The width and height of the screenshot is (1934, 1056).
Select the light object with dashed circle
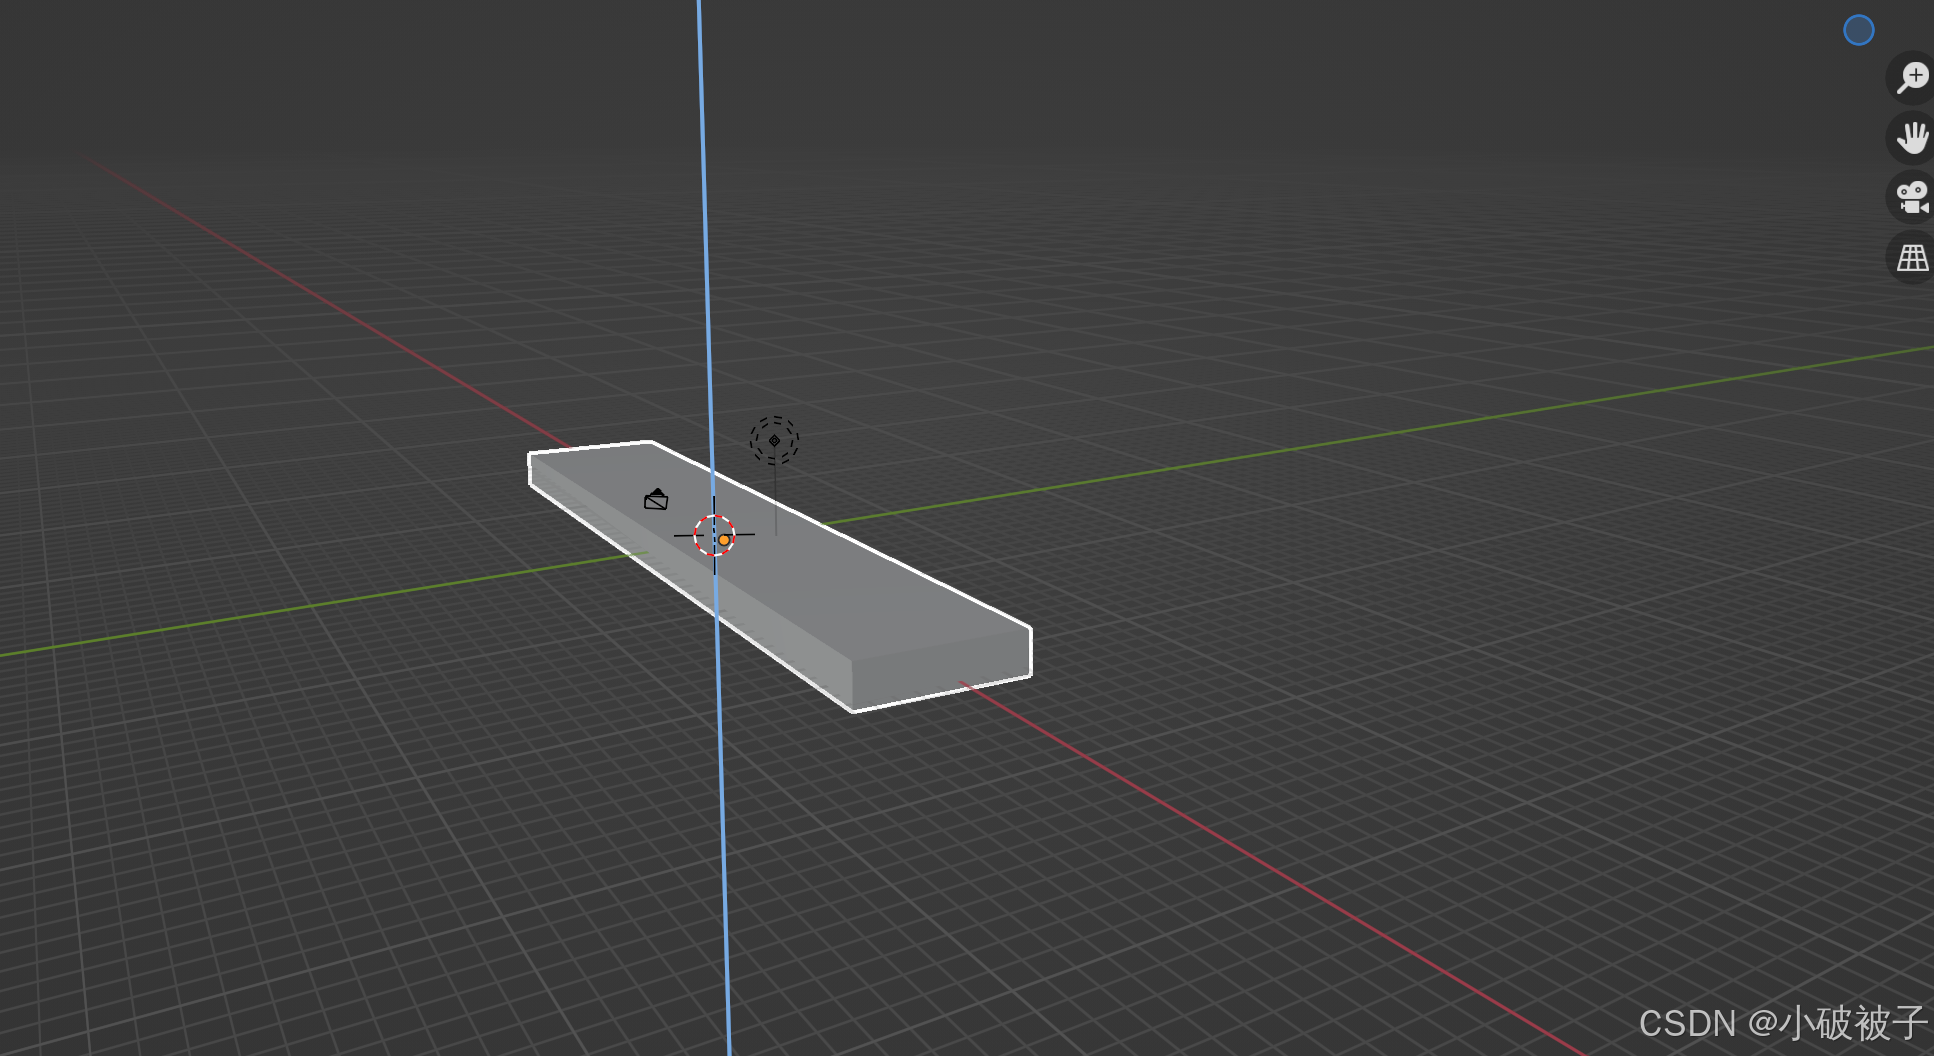[774, 441]
